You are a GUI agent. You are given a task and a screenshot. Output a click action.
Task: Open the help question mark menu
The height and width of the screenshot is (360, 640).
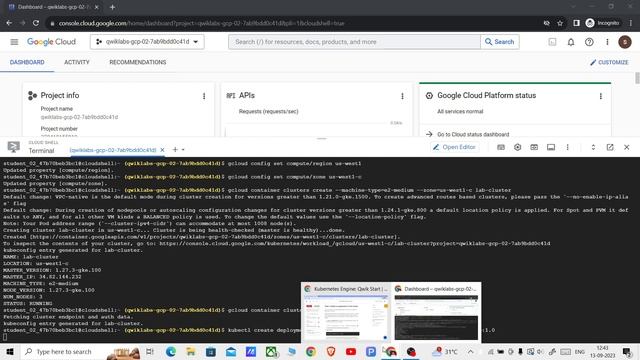click(589, 42)
